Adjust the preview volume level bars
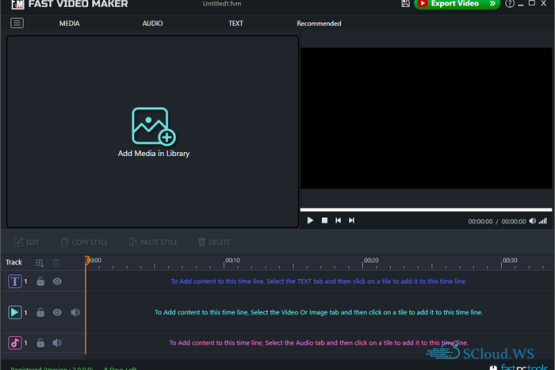555x370 pixels. [543, 221]
